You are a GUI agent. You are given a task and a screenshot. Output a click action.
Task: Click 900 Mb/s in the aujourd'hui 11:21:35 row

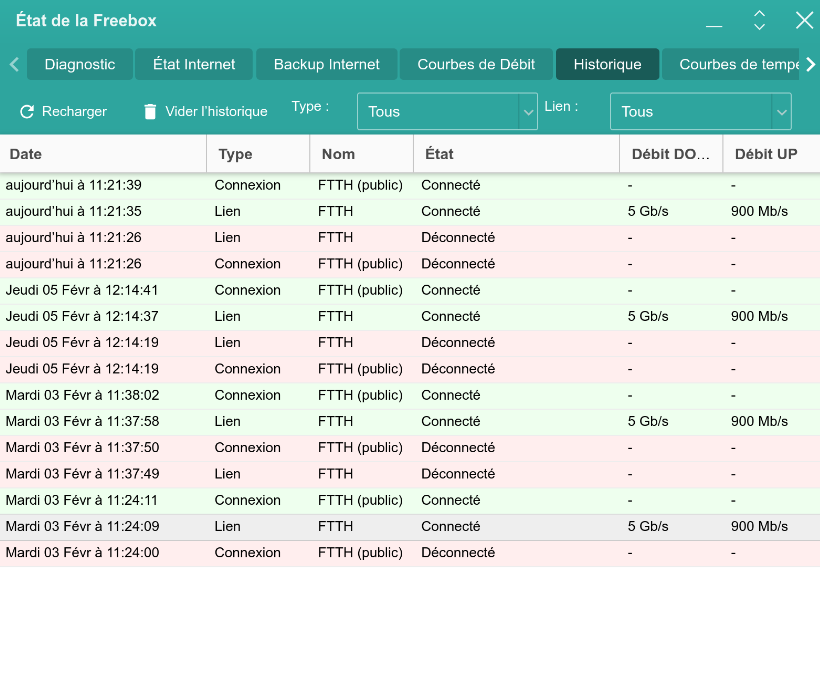click(x=759, y=211)
